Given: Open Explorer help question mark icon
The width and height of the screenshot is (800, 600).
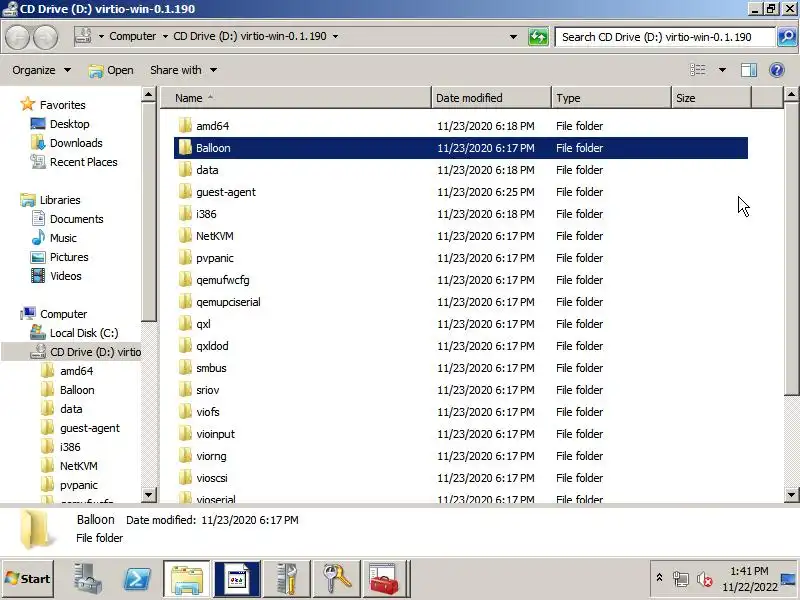Looking at the screenshot, I should tap(777, 70).
